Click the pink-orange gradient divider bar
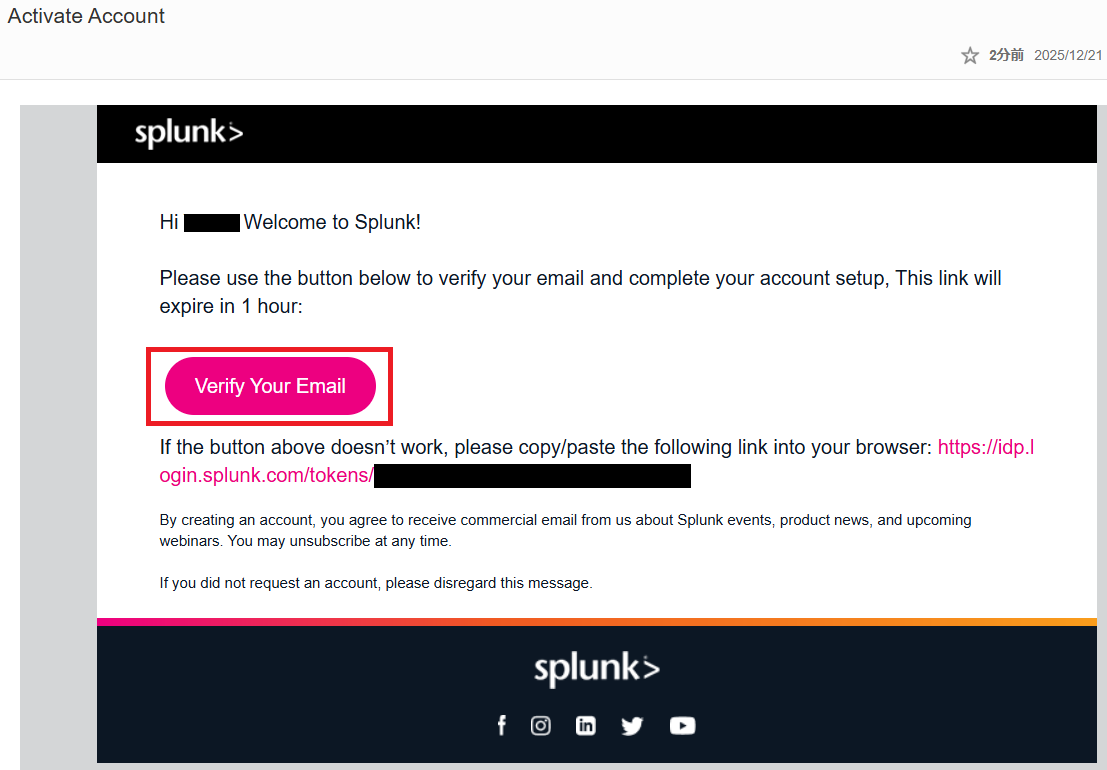This screenshot has width=1107, height=770. coord(596,622)
